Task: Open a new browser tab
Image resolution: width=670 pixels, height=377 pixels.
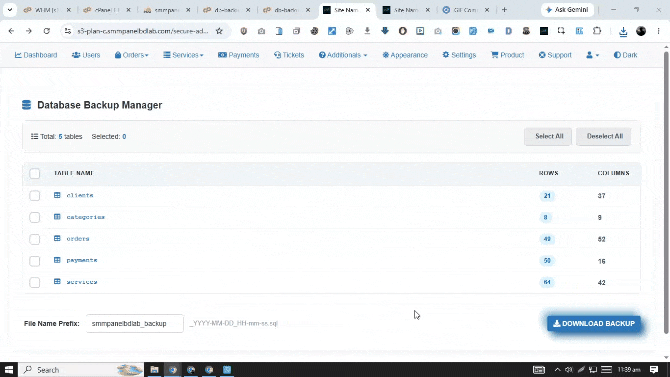Action: coord(504,10)
